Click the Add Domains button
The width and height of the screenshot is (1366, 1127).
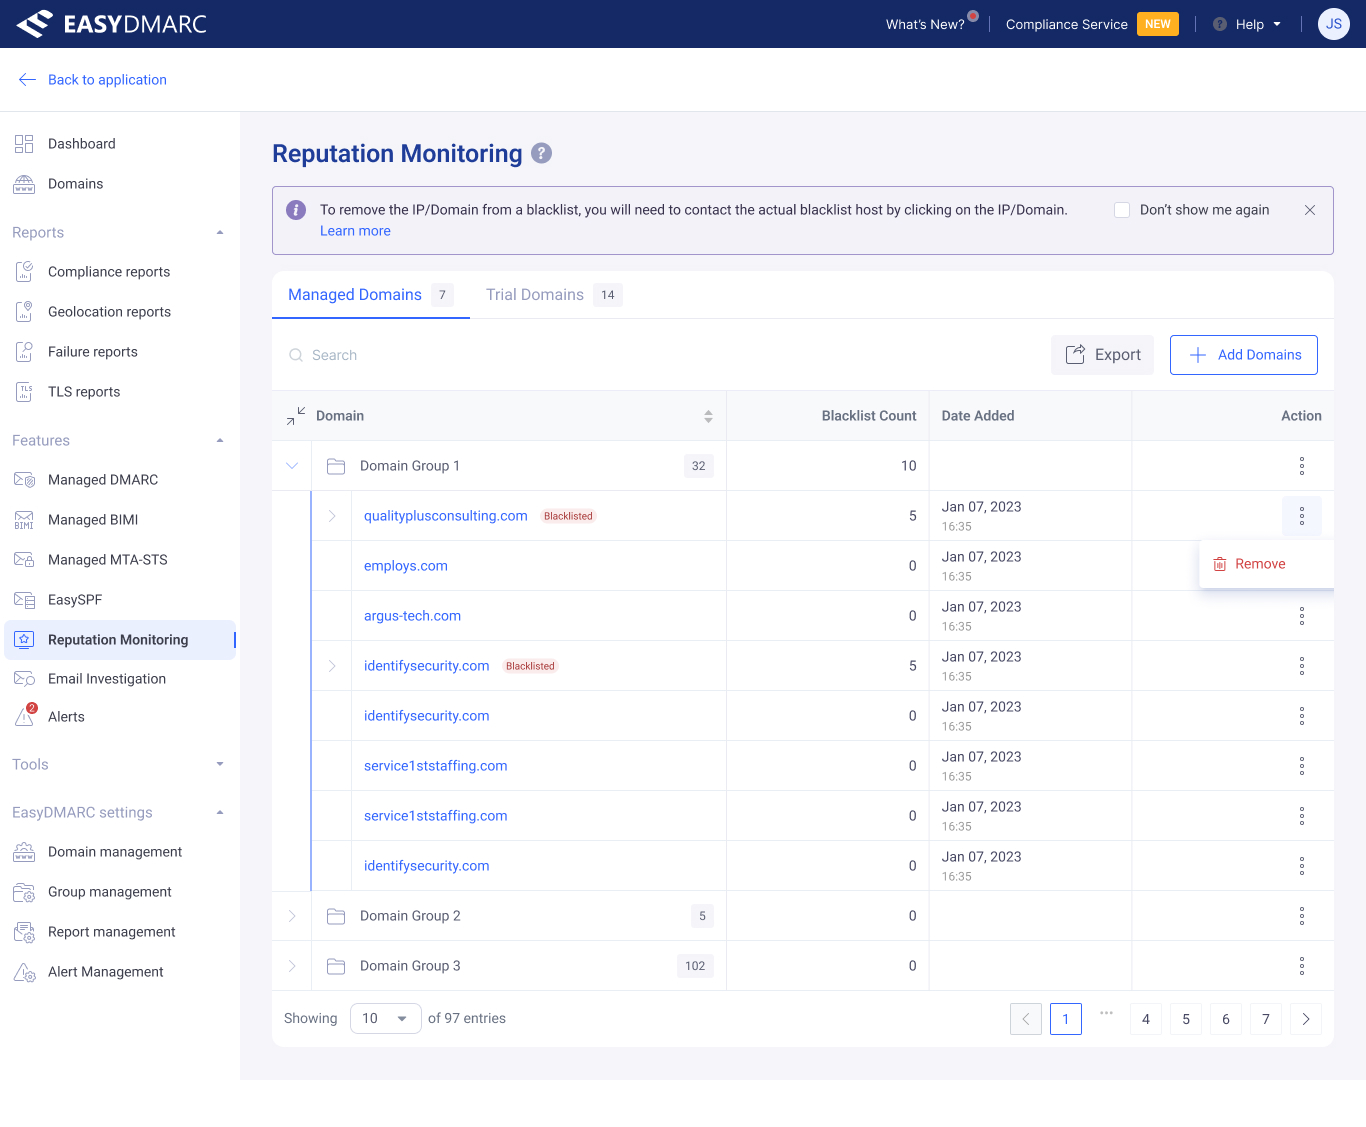pos(1244,355)
